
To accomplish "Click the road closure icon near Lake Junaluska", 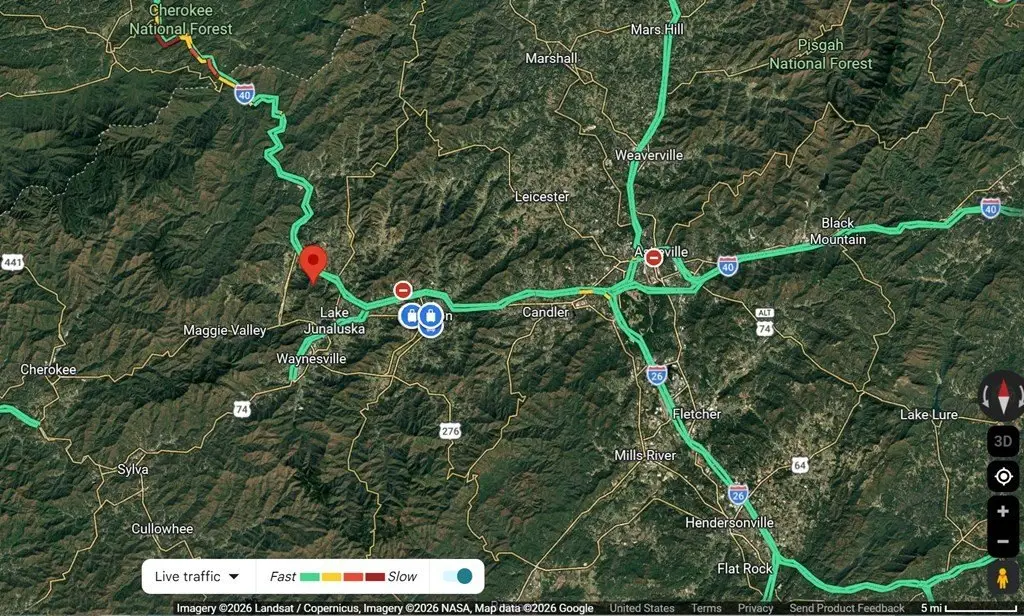I will pyautogui.click(x=403, y=290).
